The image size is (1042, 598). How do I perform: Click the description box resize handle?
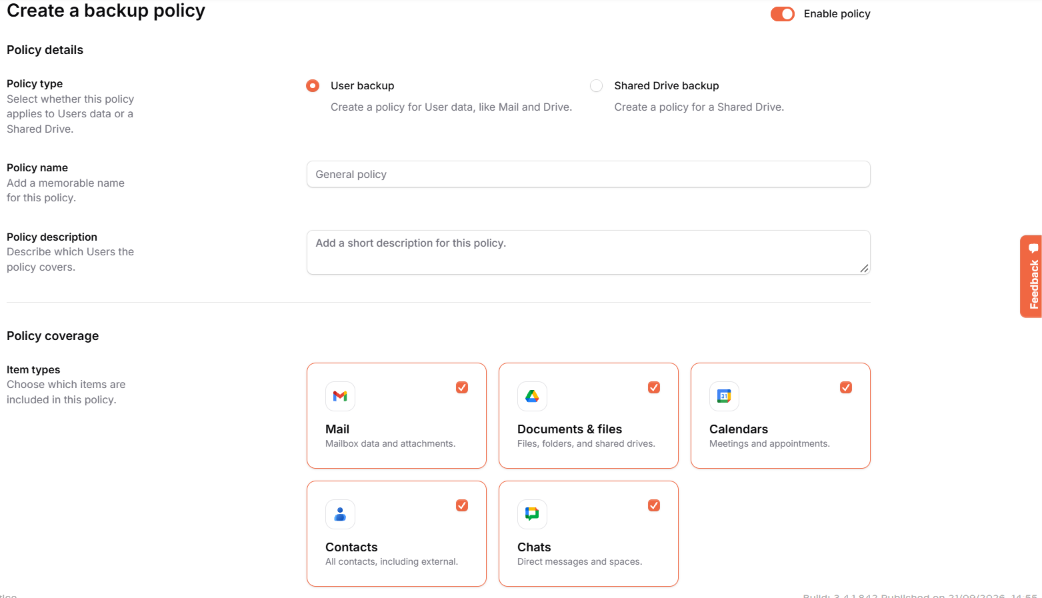point(864,268)
